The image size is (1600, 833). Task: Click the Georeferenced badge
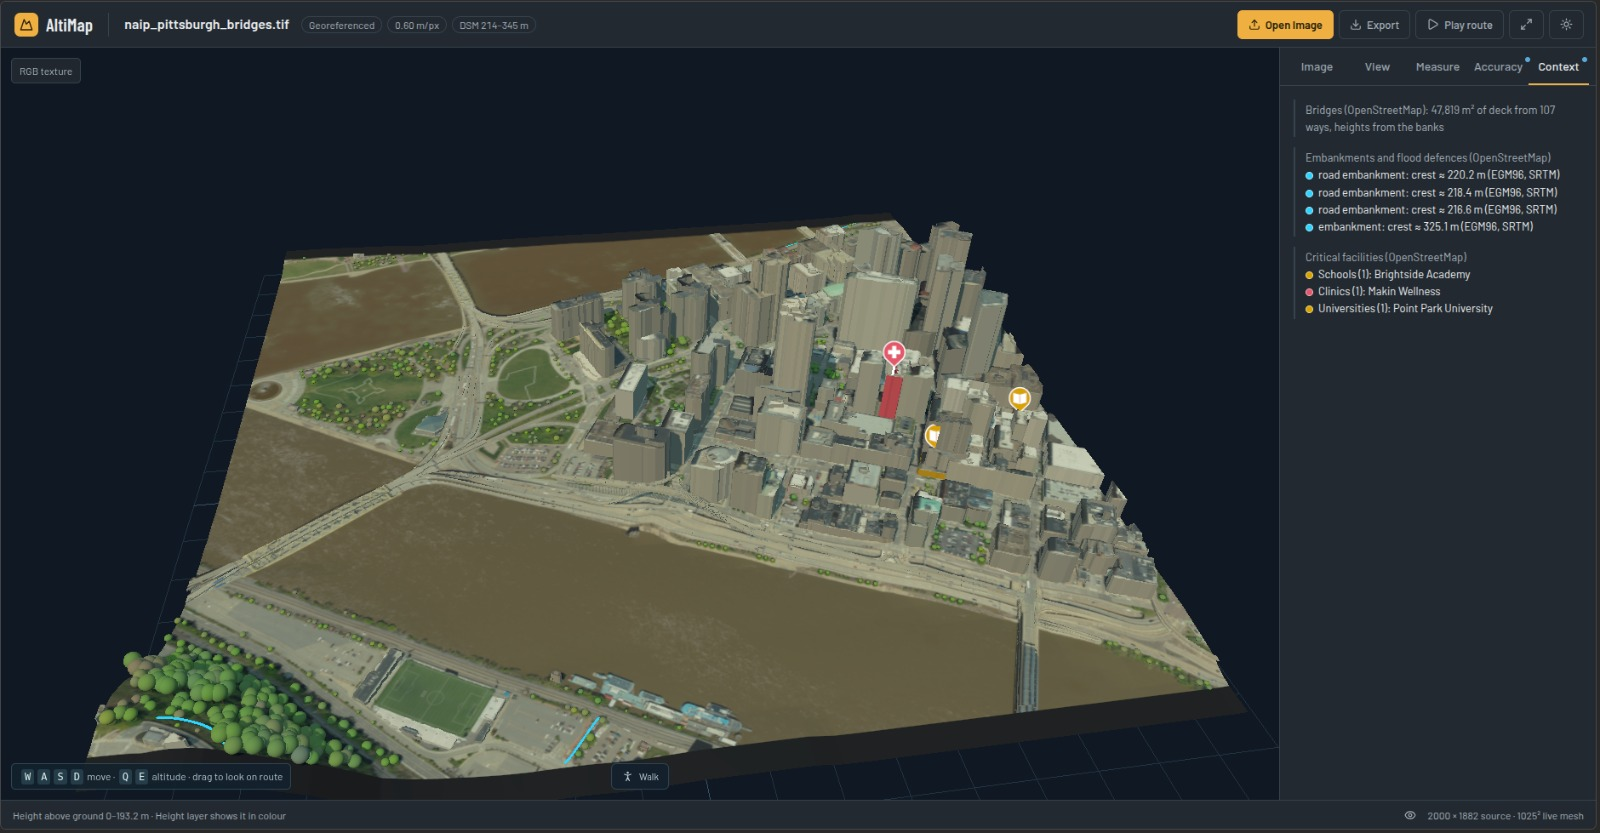coord(341,25)
